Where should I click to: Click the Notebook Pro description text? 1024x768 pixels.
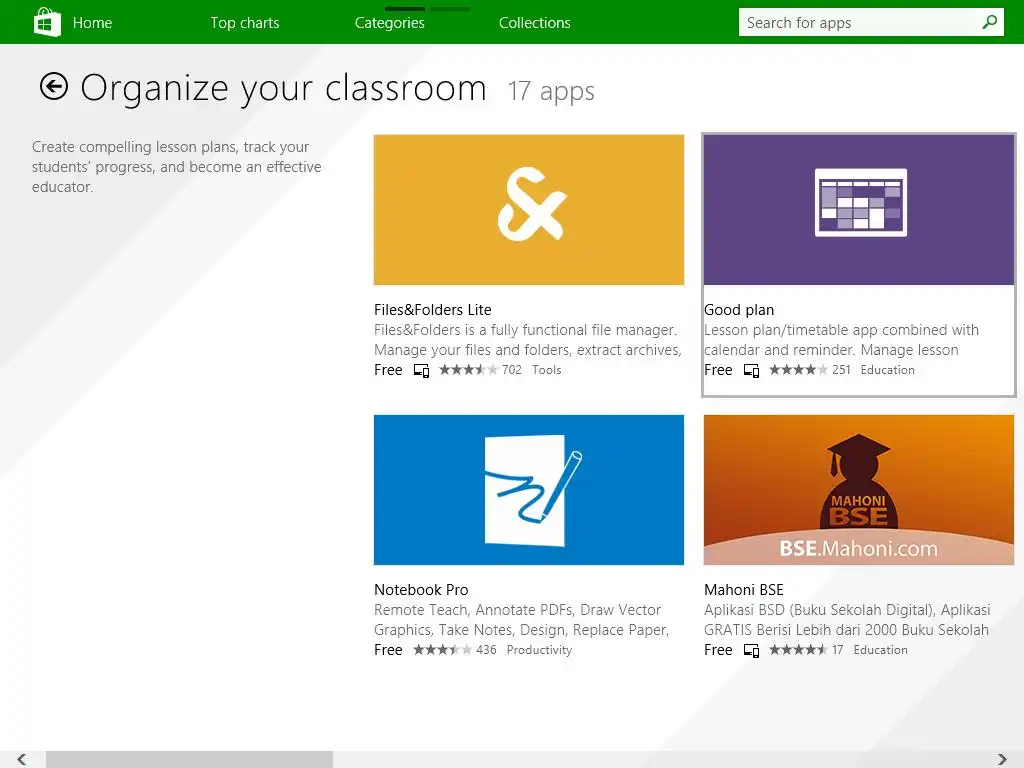pyautogui.click(x=522, y=620)
